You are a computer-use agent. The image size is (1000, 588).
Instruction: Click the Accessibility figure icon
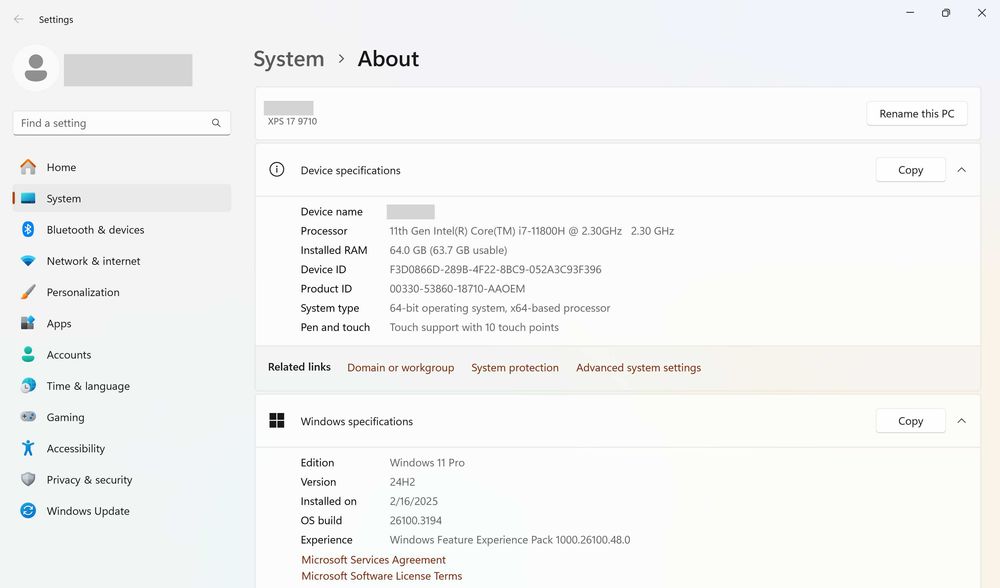click(x=28, y=448)
